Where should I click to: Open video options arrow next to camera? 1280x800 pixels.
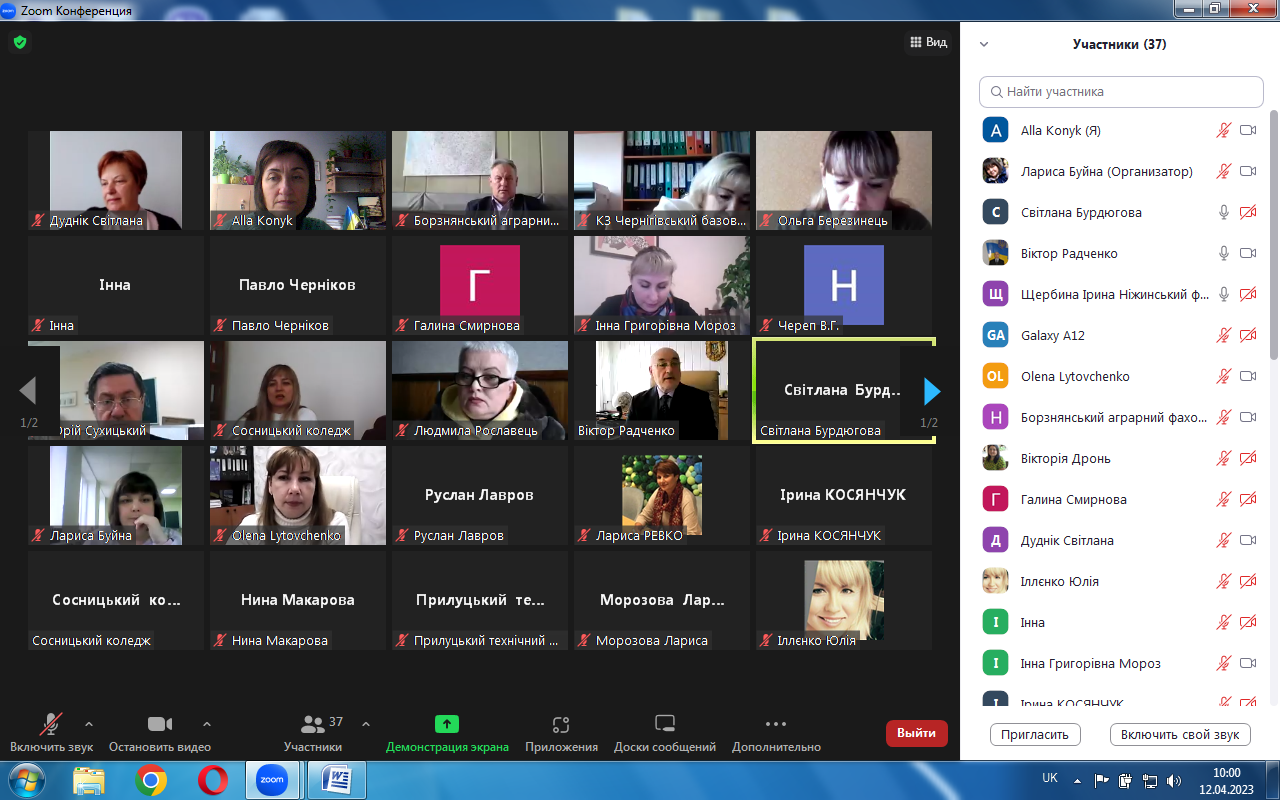(x=207, y=723)
